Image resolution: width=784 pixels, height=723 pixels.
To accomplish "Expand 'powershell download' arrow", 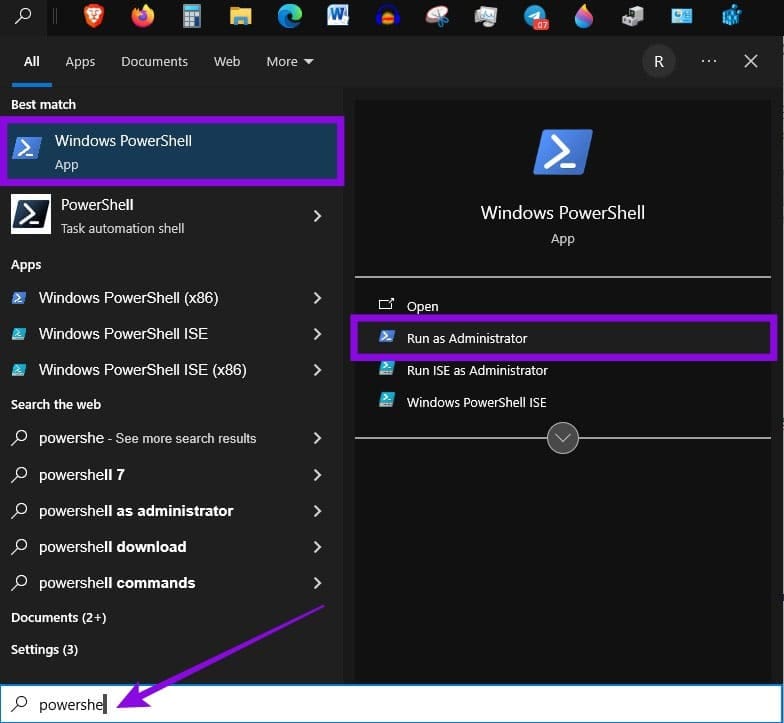I will click(x=317, y=547).
